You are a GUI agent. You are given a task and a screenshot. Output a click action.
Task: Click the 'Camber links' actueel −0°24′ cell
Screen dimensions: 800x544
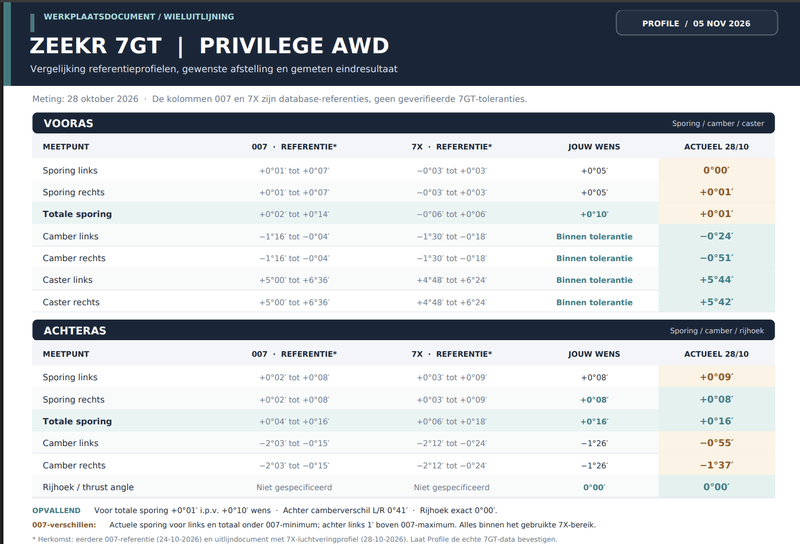(x=716, y=236)
